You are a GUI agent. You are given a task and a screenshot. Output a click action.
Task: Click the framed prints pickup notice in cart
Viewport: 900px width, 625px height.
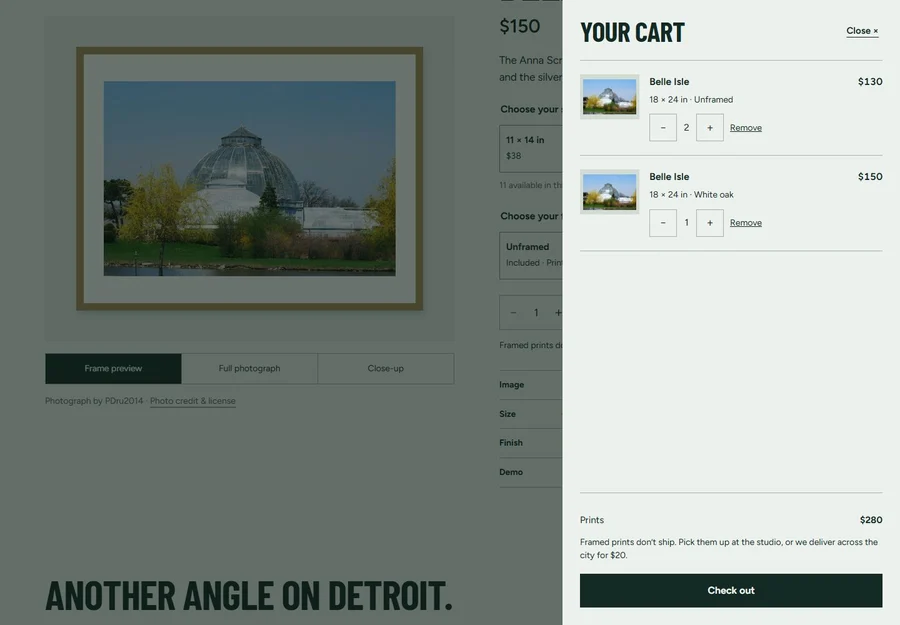[x=728, y=549]
